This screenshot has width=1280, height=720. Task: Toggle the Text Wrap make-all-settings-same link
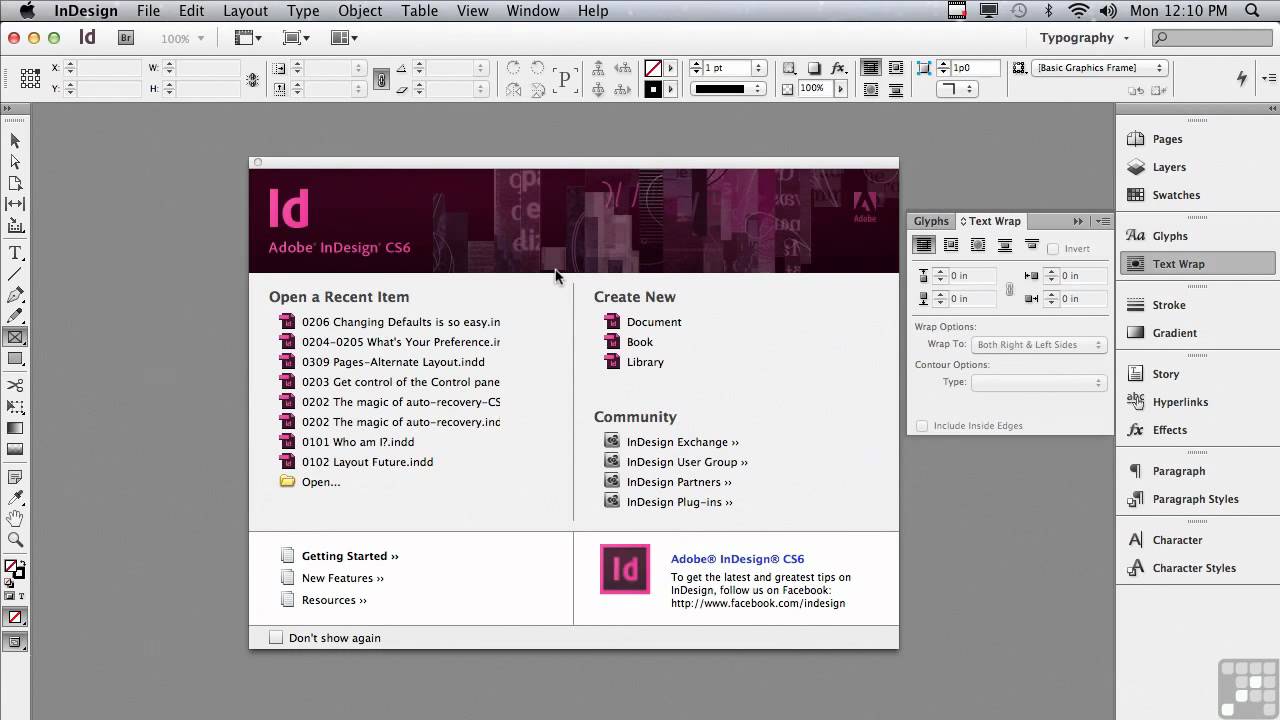(1009, 288)
